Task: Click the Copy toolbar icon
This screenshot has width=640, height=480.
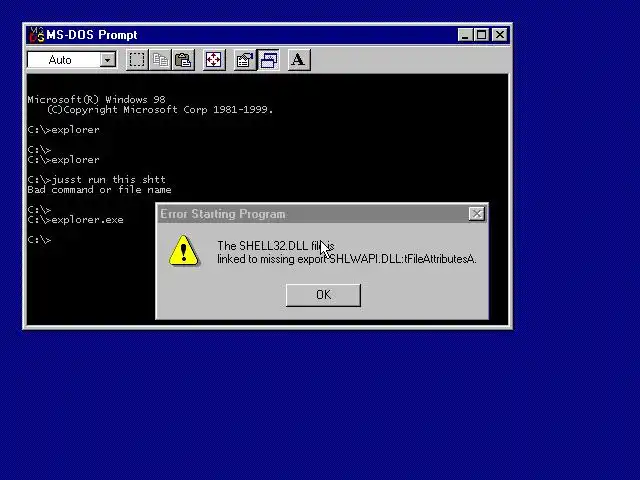Action: (x=160, y=60)
